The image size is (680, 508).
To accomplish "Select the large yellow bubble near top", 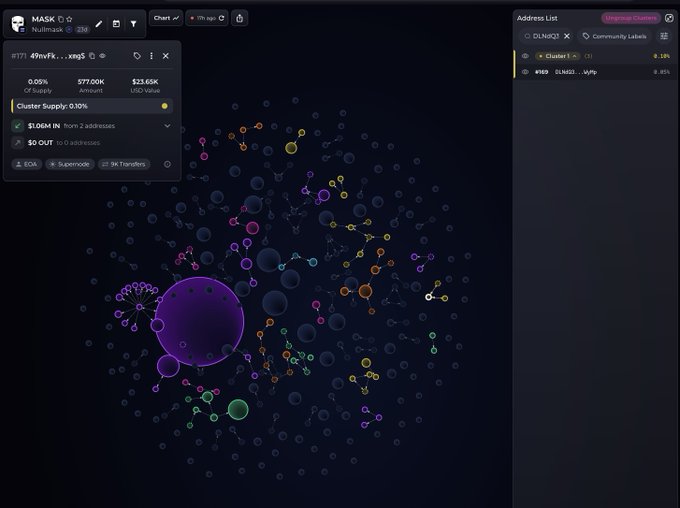I will pos(291,148).
